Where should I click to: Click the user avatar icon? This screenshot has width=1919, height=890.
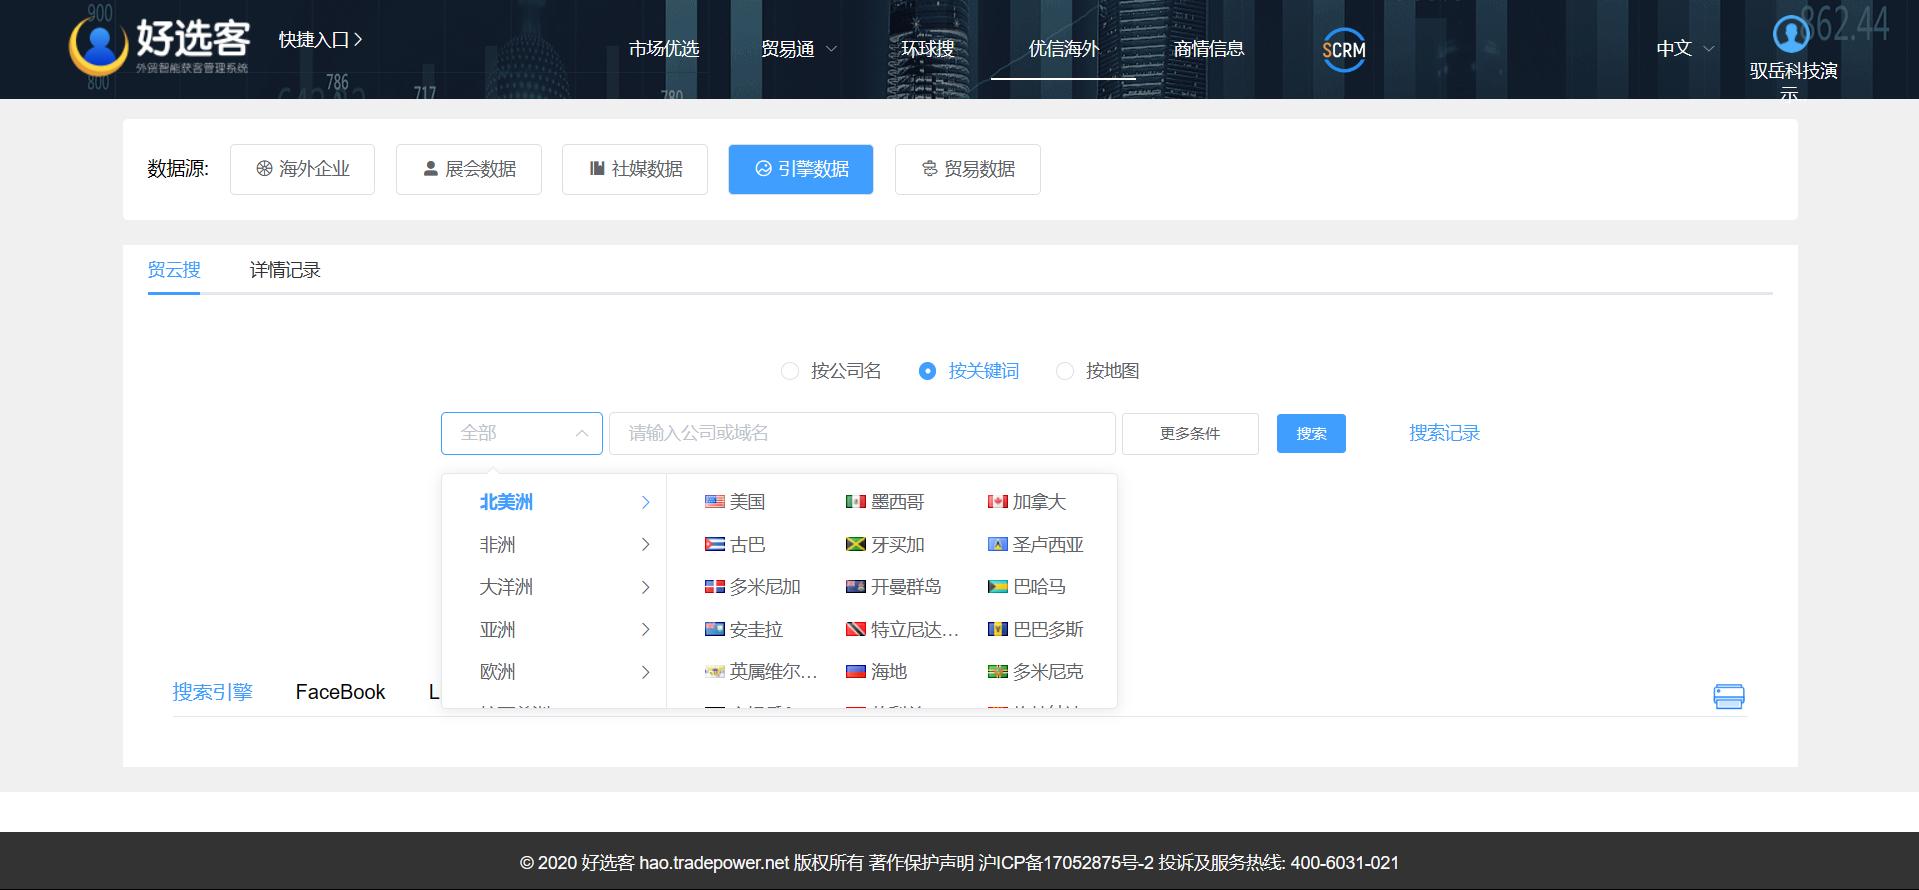coord(1791,34)
